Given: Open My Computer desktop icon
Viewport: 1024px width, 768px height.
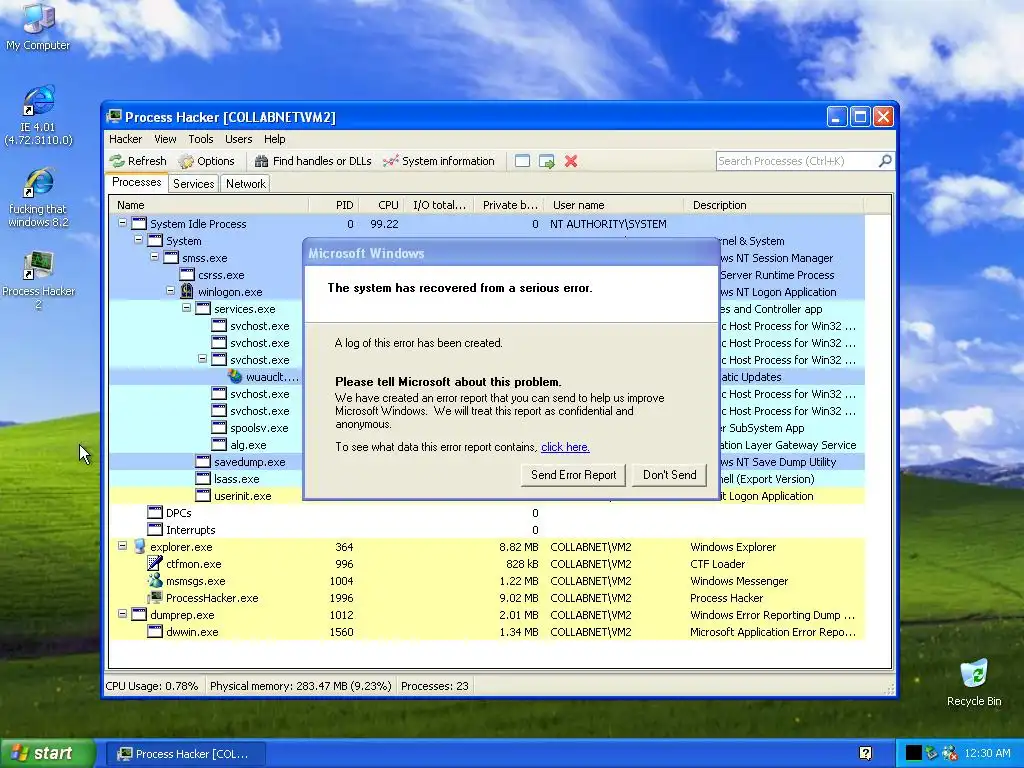Looking at the screenshot, I should click(x=38, y=26).
